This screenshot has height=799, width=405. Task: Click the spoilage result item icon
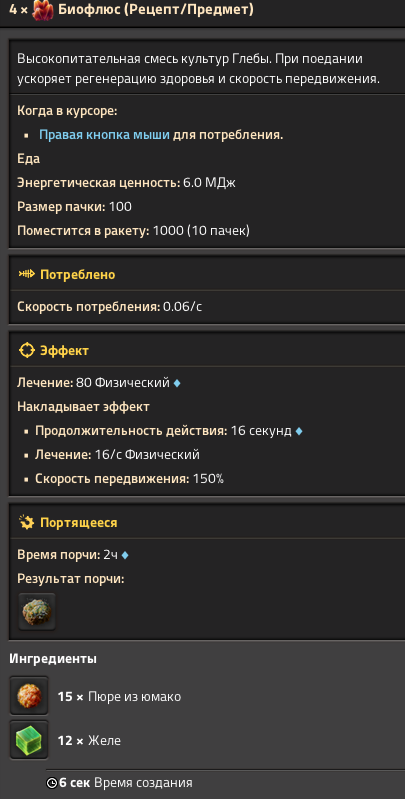(x=37, y=611)
